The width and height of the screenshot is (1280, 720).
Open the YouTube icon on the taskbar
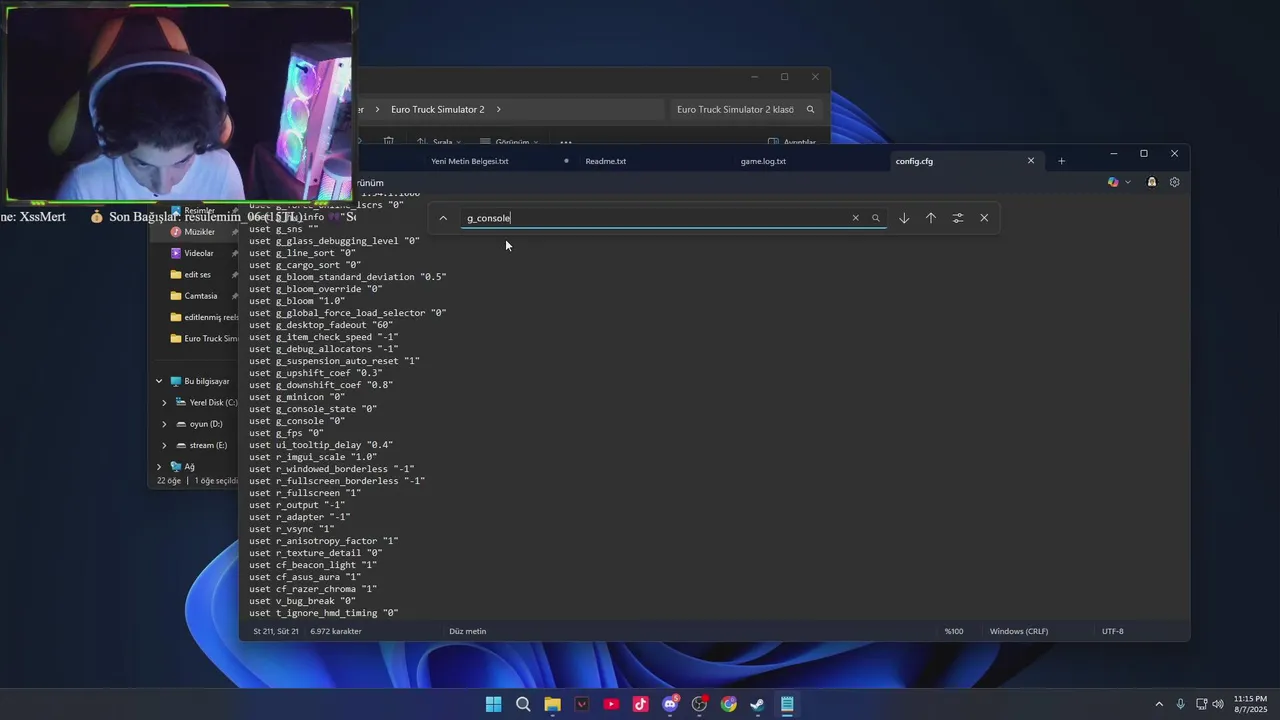pos(611,704)
